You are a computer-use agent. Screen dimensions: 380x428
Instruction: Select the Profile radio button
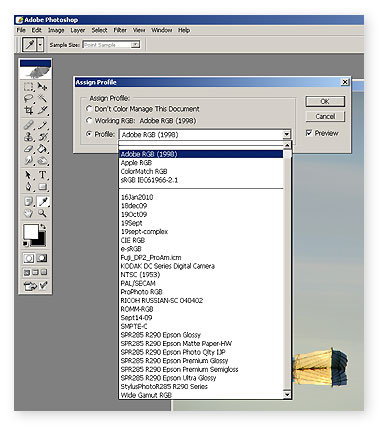(89, 134)
